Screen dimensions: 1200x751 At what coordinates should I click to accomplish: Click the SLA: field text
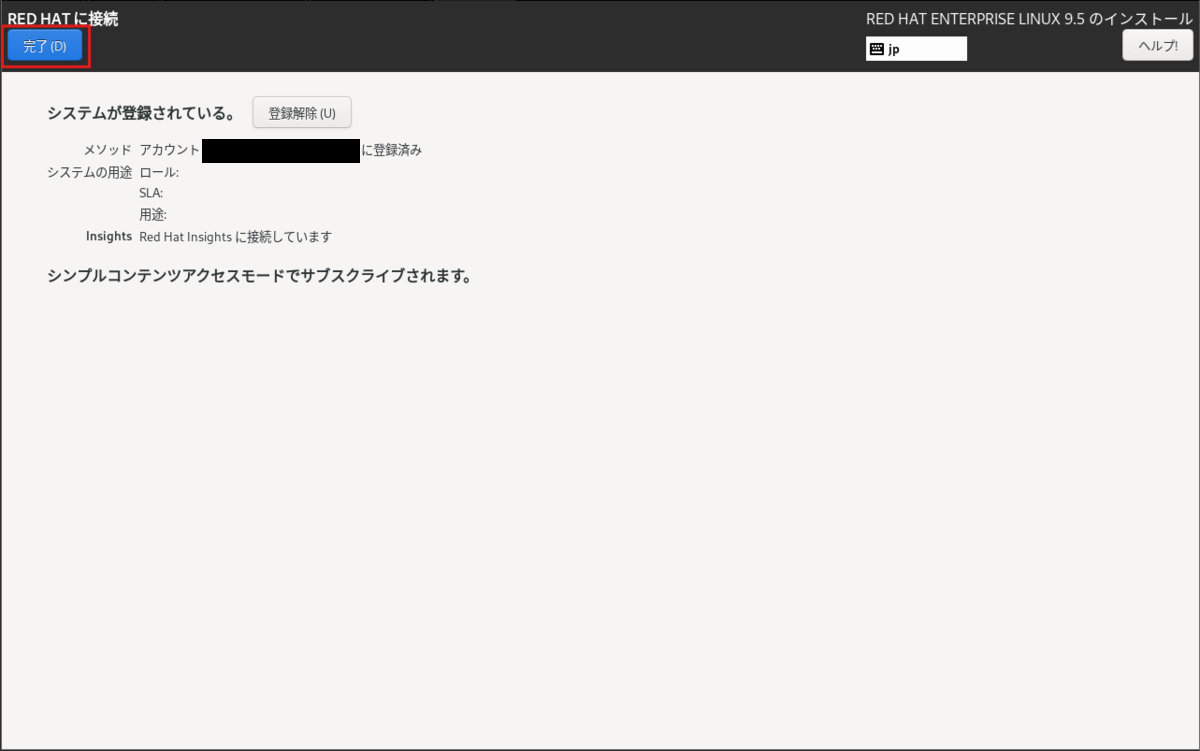151,193
